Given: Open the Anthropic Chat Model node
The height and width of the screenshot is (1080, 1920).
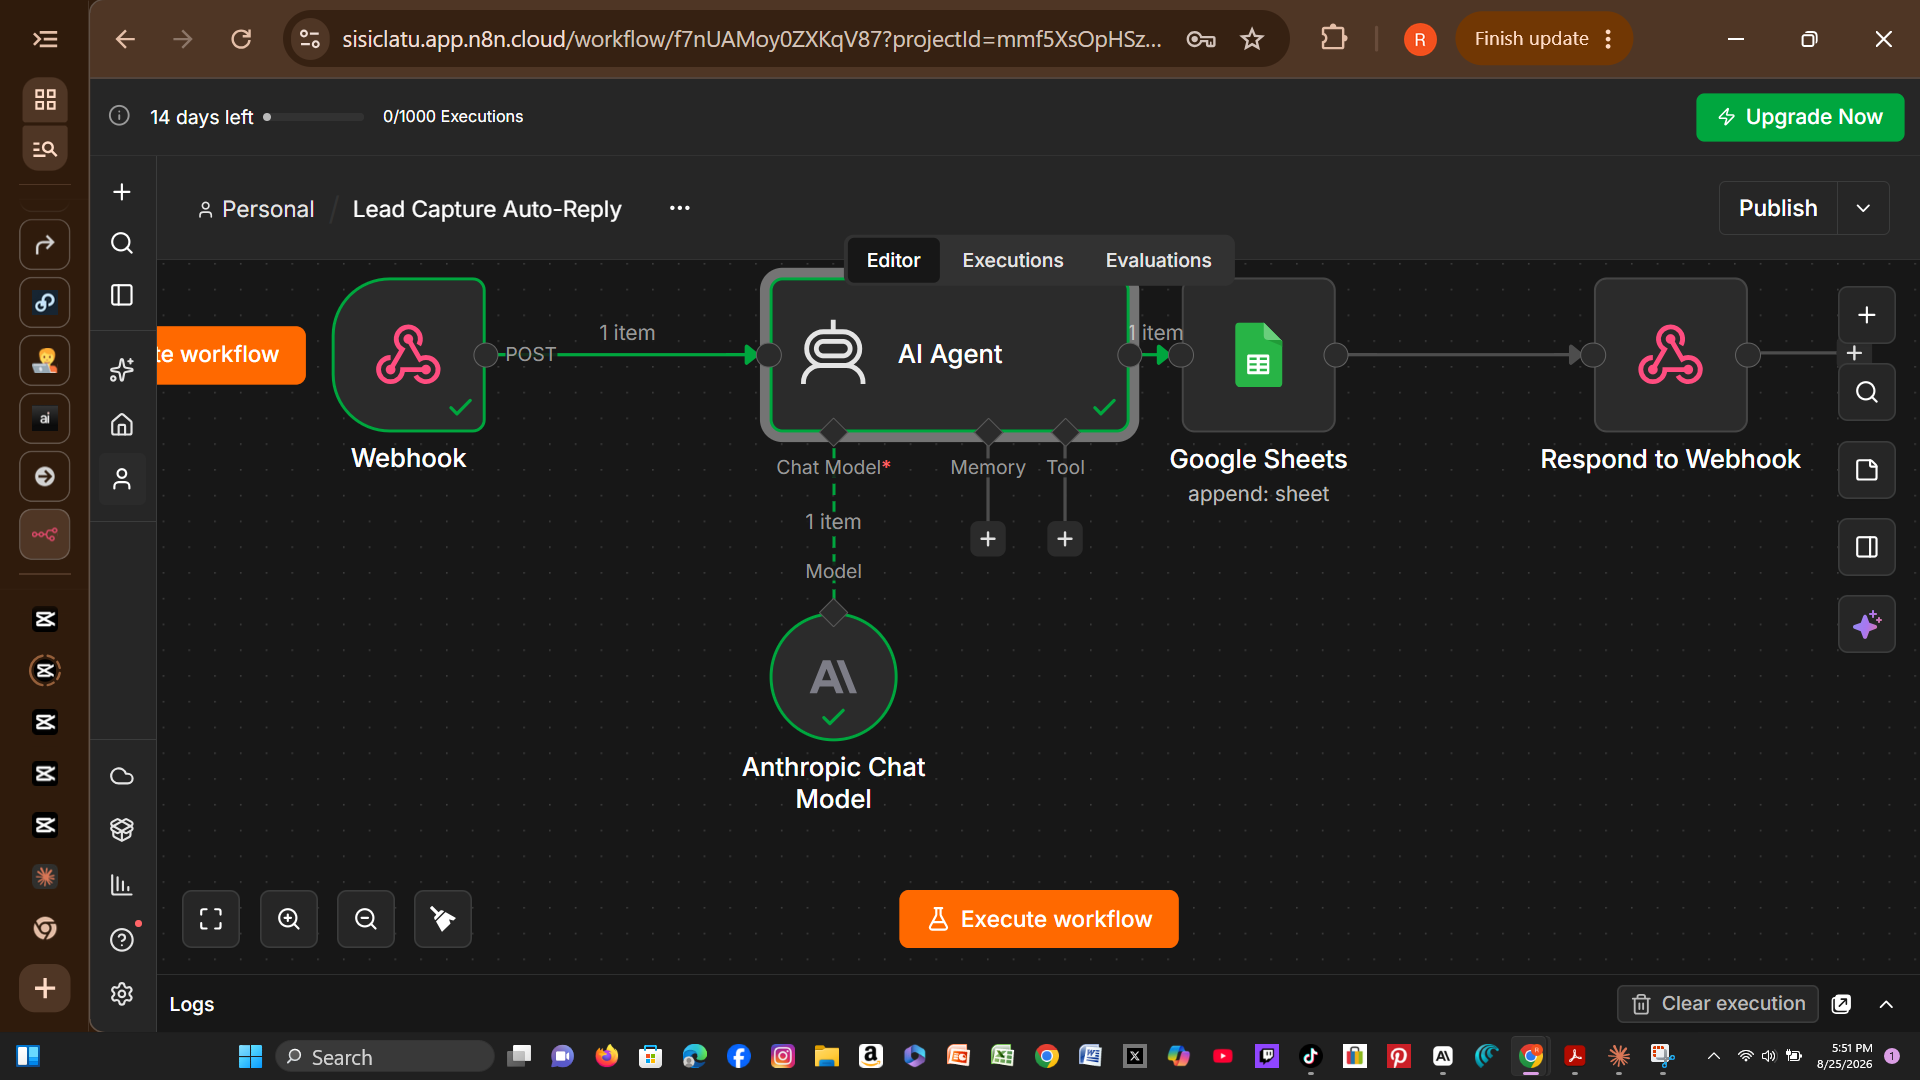Looking at the screenshot, I should click(x=833, y=677).
